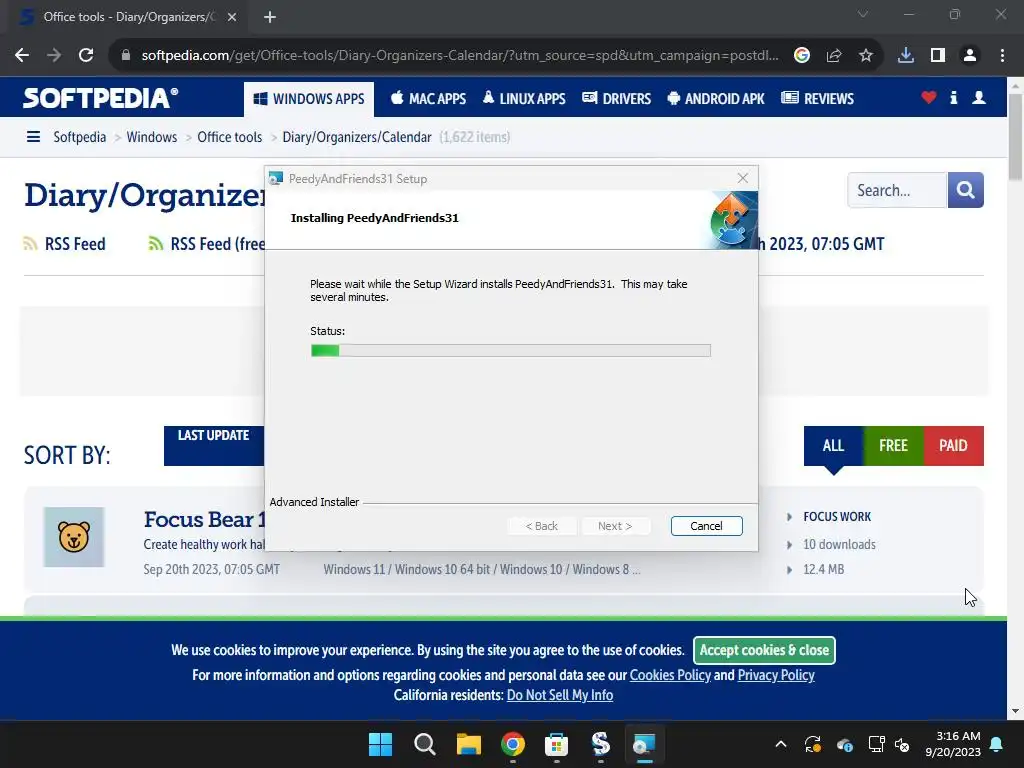
Task: Accept cookies & close
Action: point(764,650)
